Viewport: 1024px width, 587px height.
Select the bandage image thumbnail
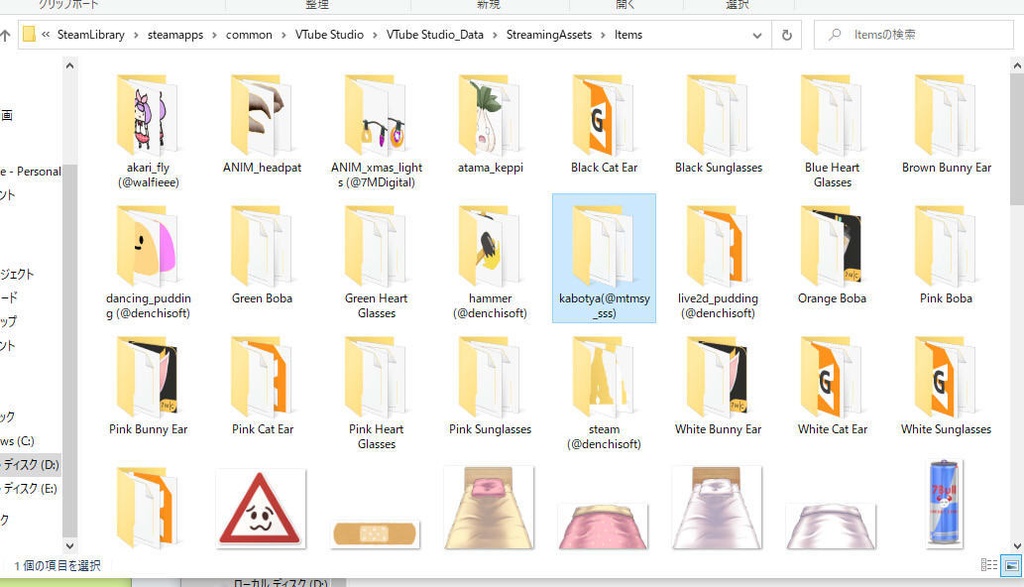click(375, 534)
